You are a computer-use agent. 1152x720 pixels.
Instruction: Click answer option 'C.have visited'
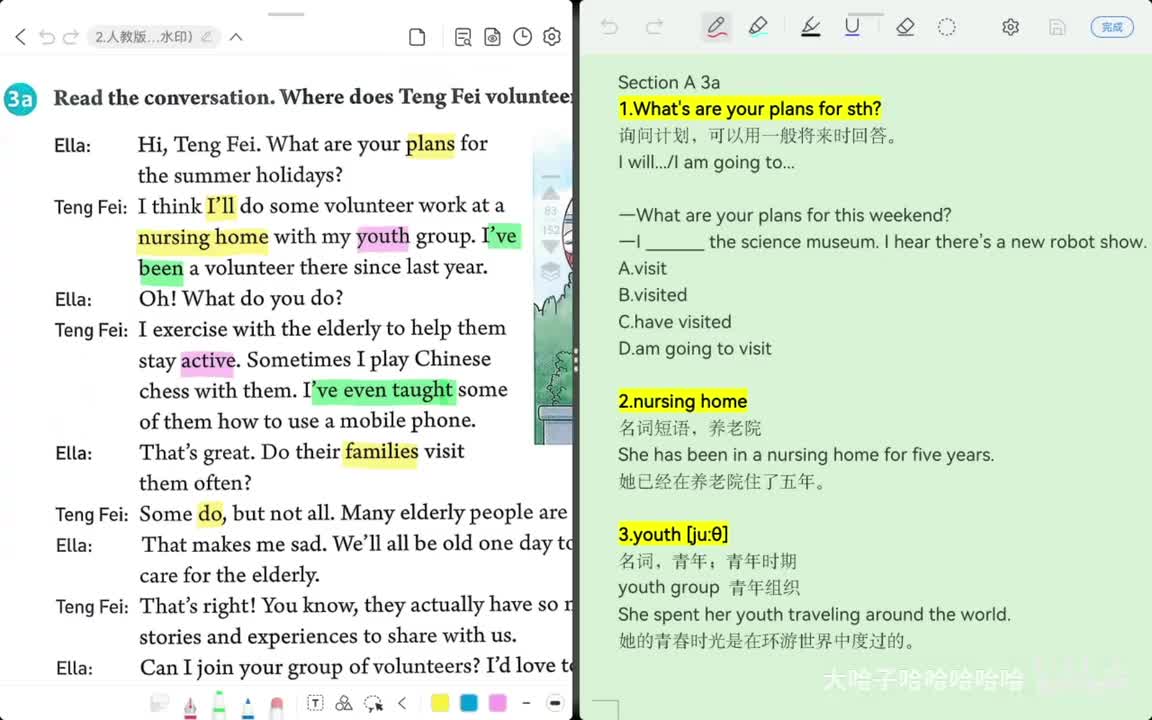[674, 322]
